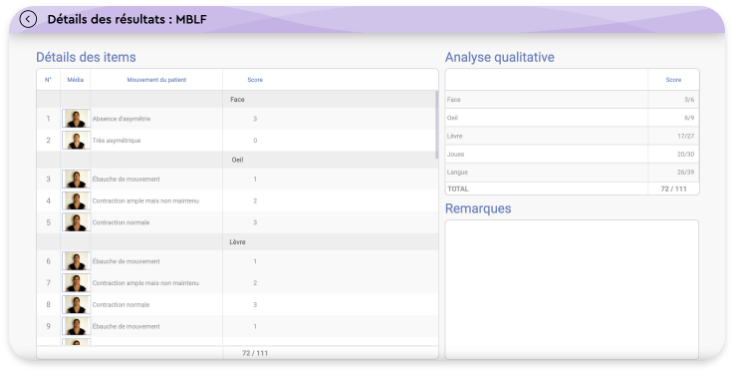734x373 pixels.
Task: Click 72 / 111 in Analyse qualitative total
Action: coord(674,189)
